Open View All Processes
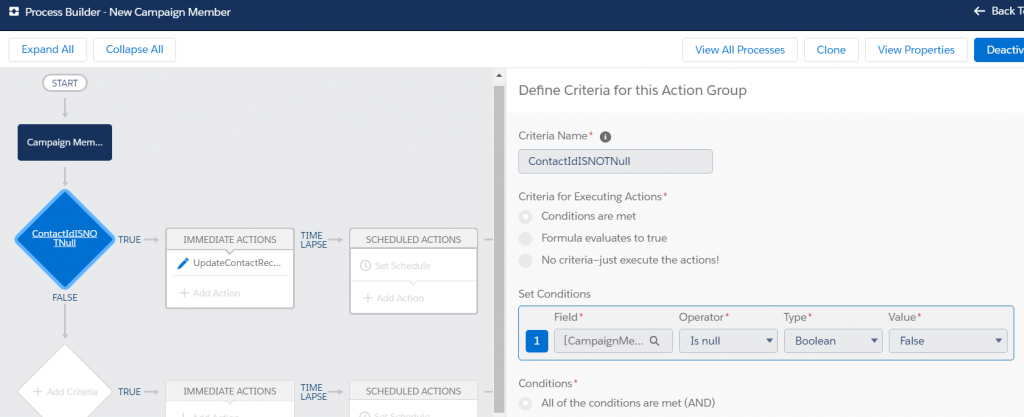Viewport: 1024px width, 417px height. (x=739, y=50)
